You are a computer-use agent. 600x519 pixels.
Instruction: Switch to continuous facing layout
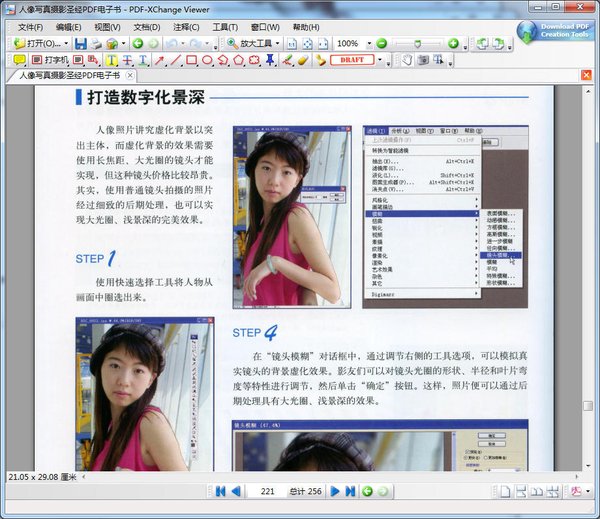[553, 491]
